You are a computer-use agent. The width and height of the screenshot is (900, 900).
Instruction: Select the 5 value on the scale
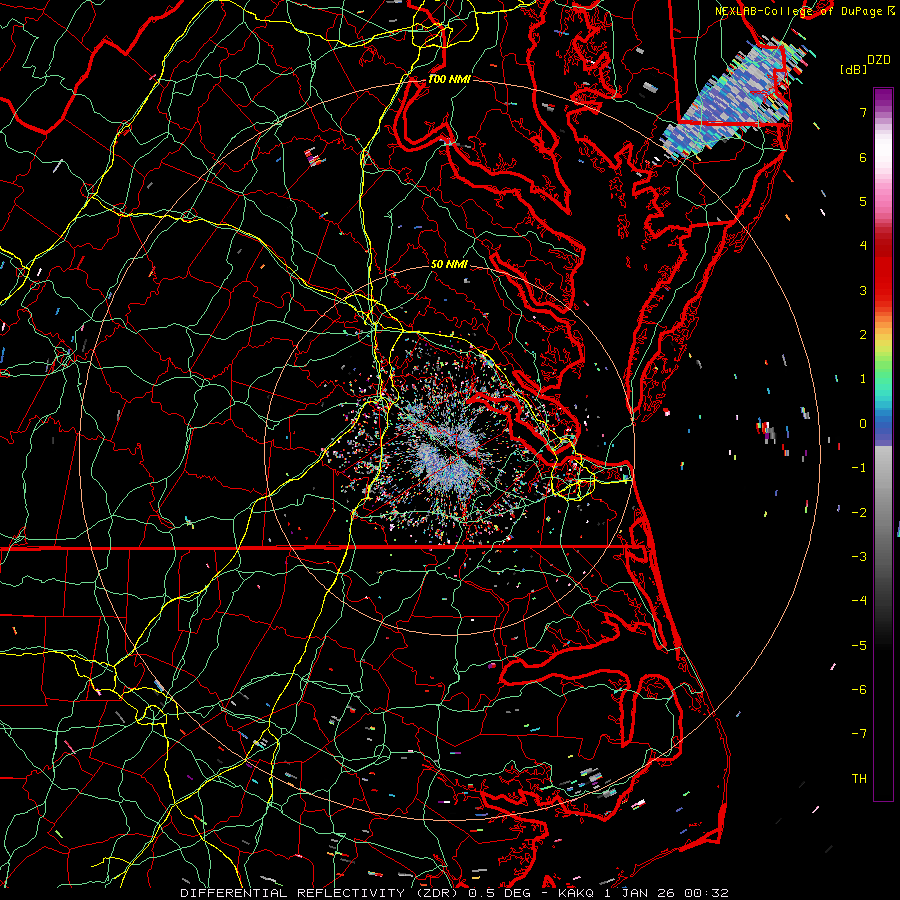pyautogui.click(x=863, y=201)
